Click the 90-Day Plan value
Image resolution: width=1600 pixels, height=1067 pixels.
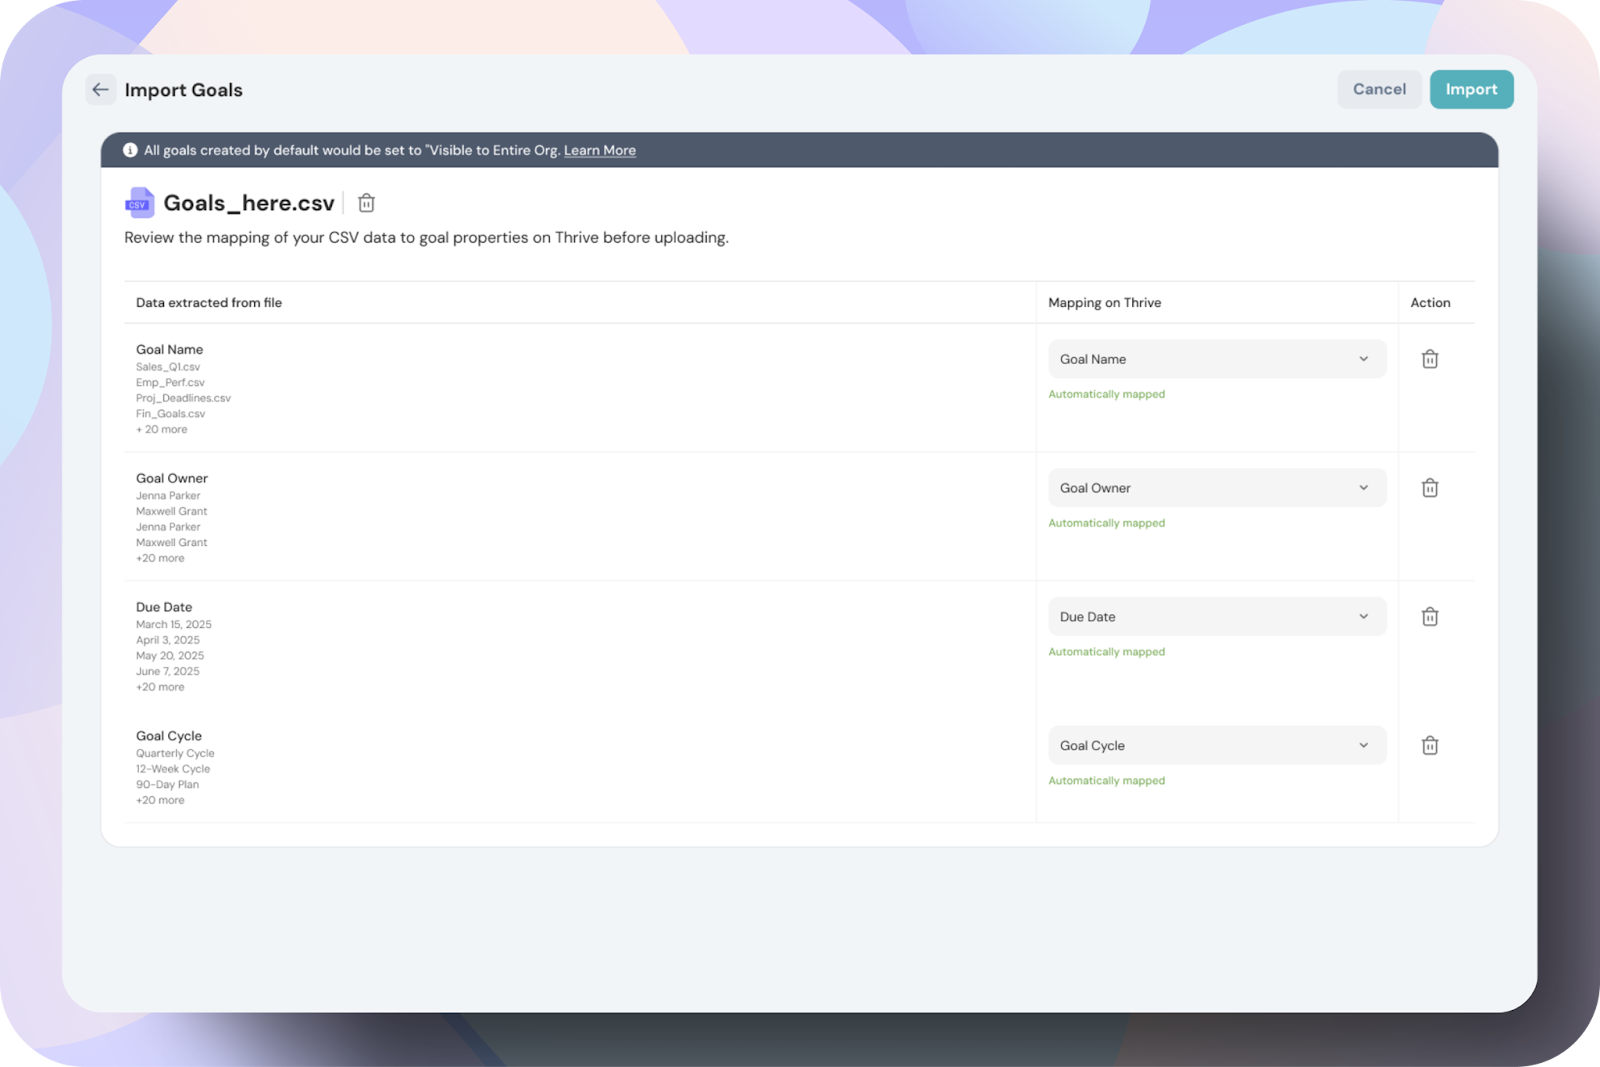pos(167,785)
